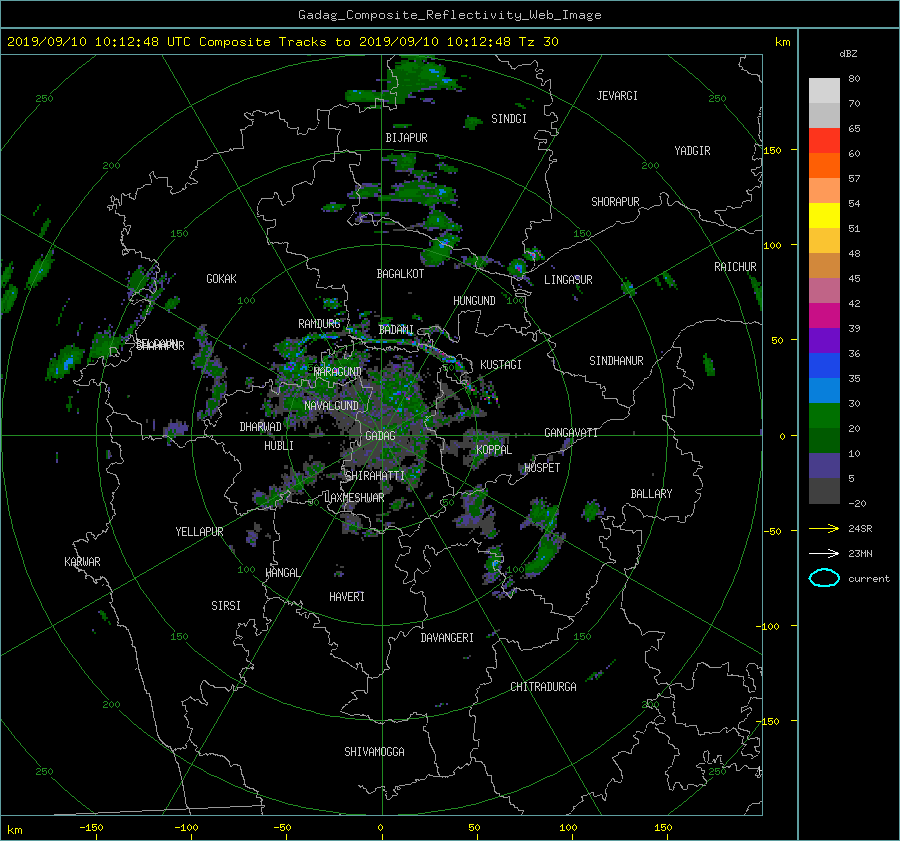Select the blue 36 dBZ color swatch
The height and width of the screenshot is (841, 900).
coord(824,365)
